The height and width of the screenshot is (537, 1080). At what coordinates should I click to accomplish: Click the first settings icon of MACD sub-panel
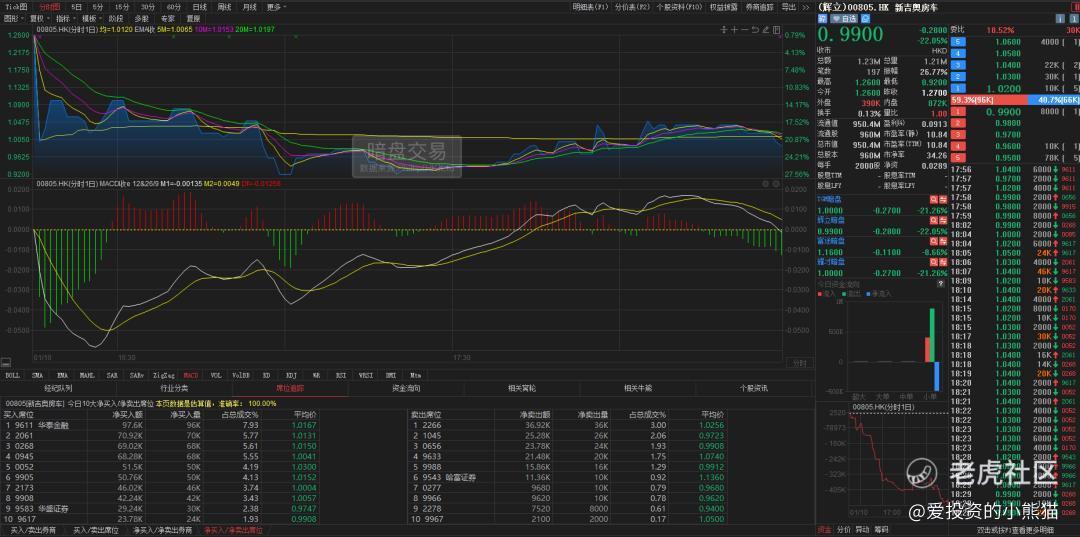tap(765, 184)
